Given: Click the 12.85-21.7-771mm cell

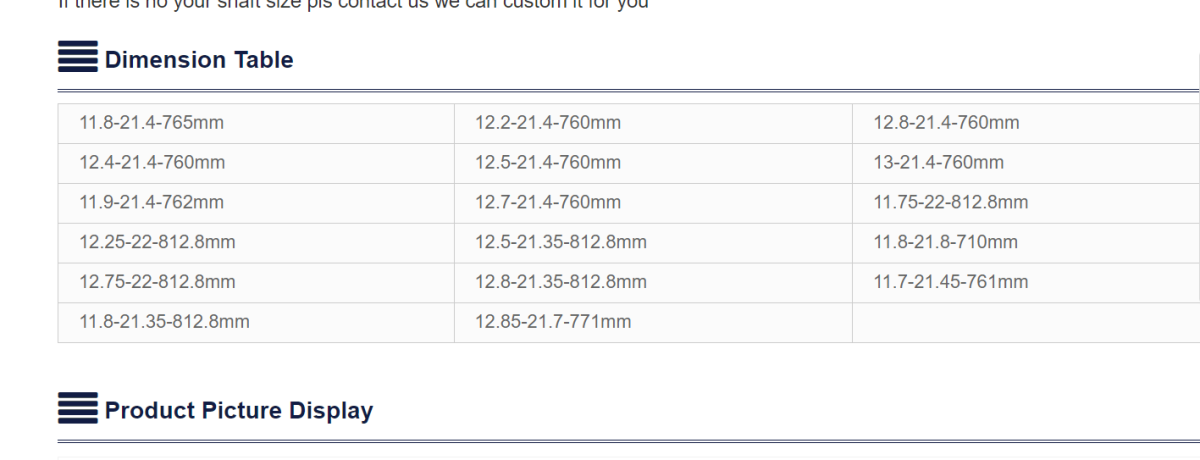Looking at the screenshot, I should pos(653,322).
